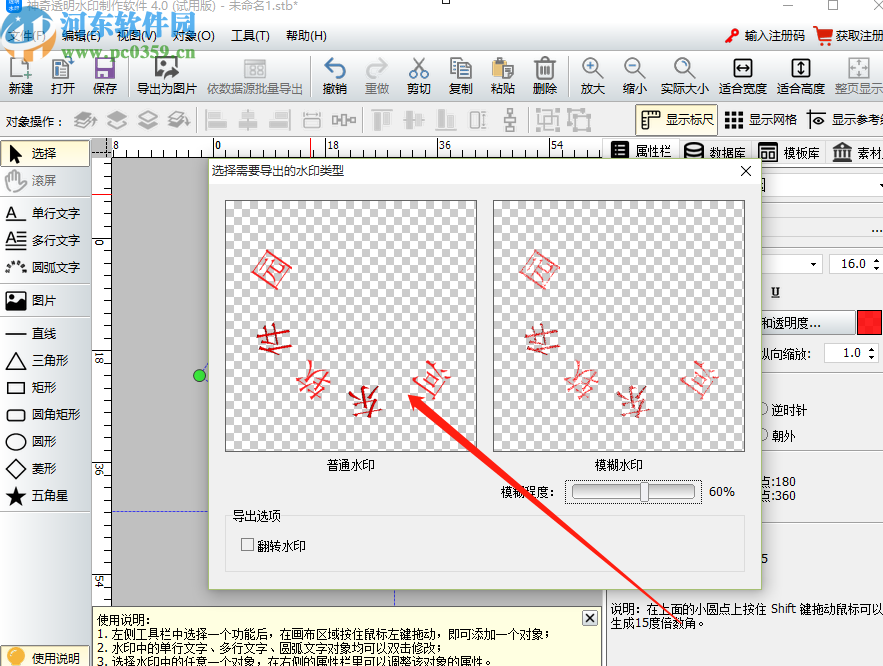Click the Copy (复制) icon
The image size is (883, 666).
[x=461, y=76]
